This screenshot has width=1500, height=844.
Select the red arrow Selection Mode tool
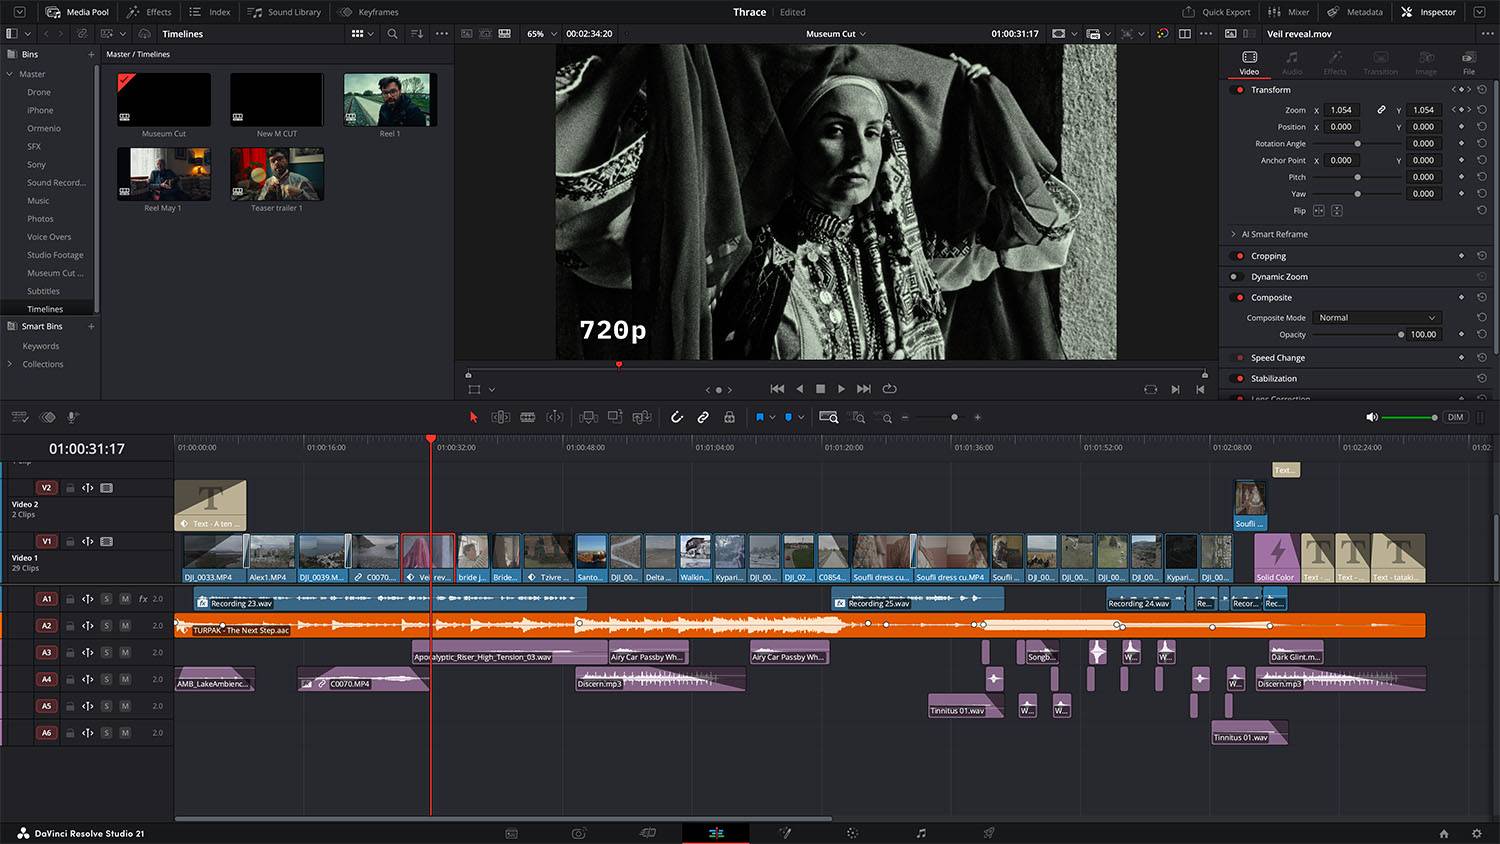[x=474, y=417]
